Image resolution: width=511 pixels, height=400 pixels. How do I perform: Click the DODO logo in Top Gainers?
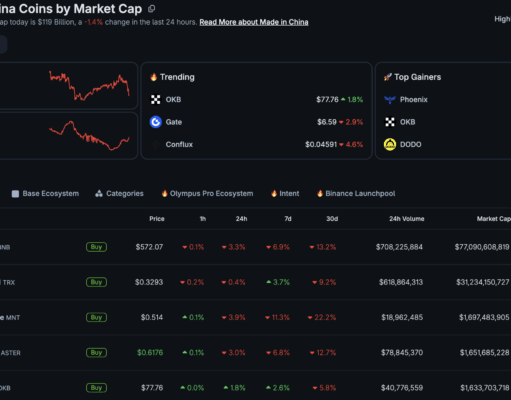point(390,144)
